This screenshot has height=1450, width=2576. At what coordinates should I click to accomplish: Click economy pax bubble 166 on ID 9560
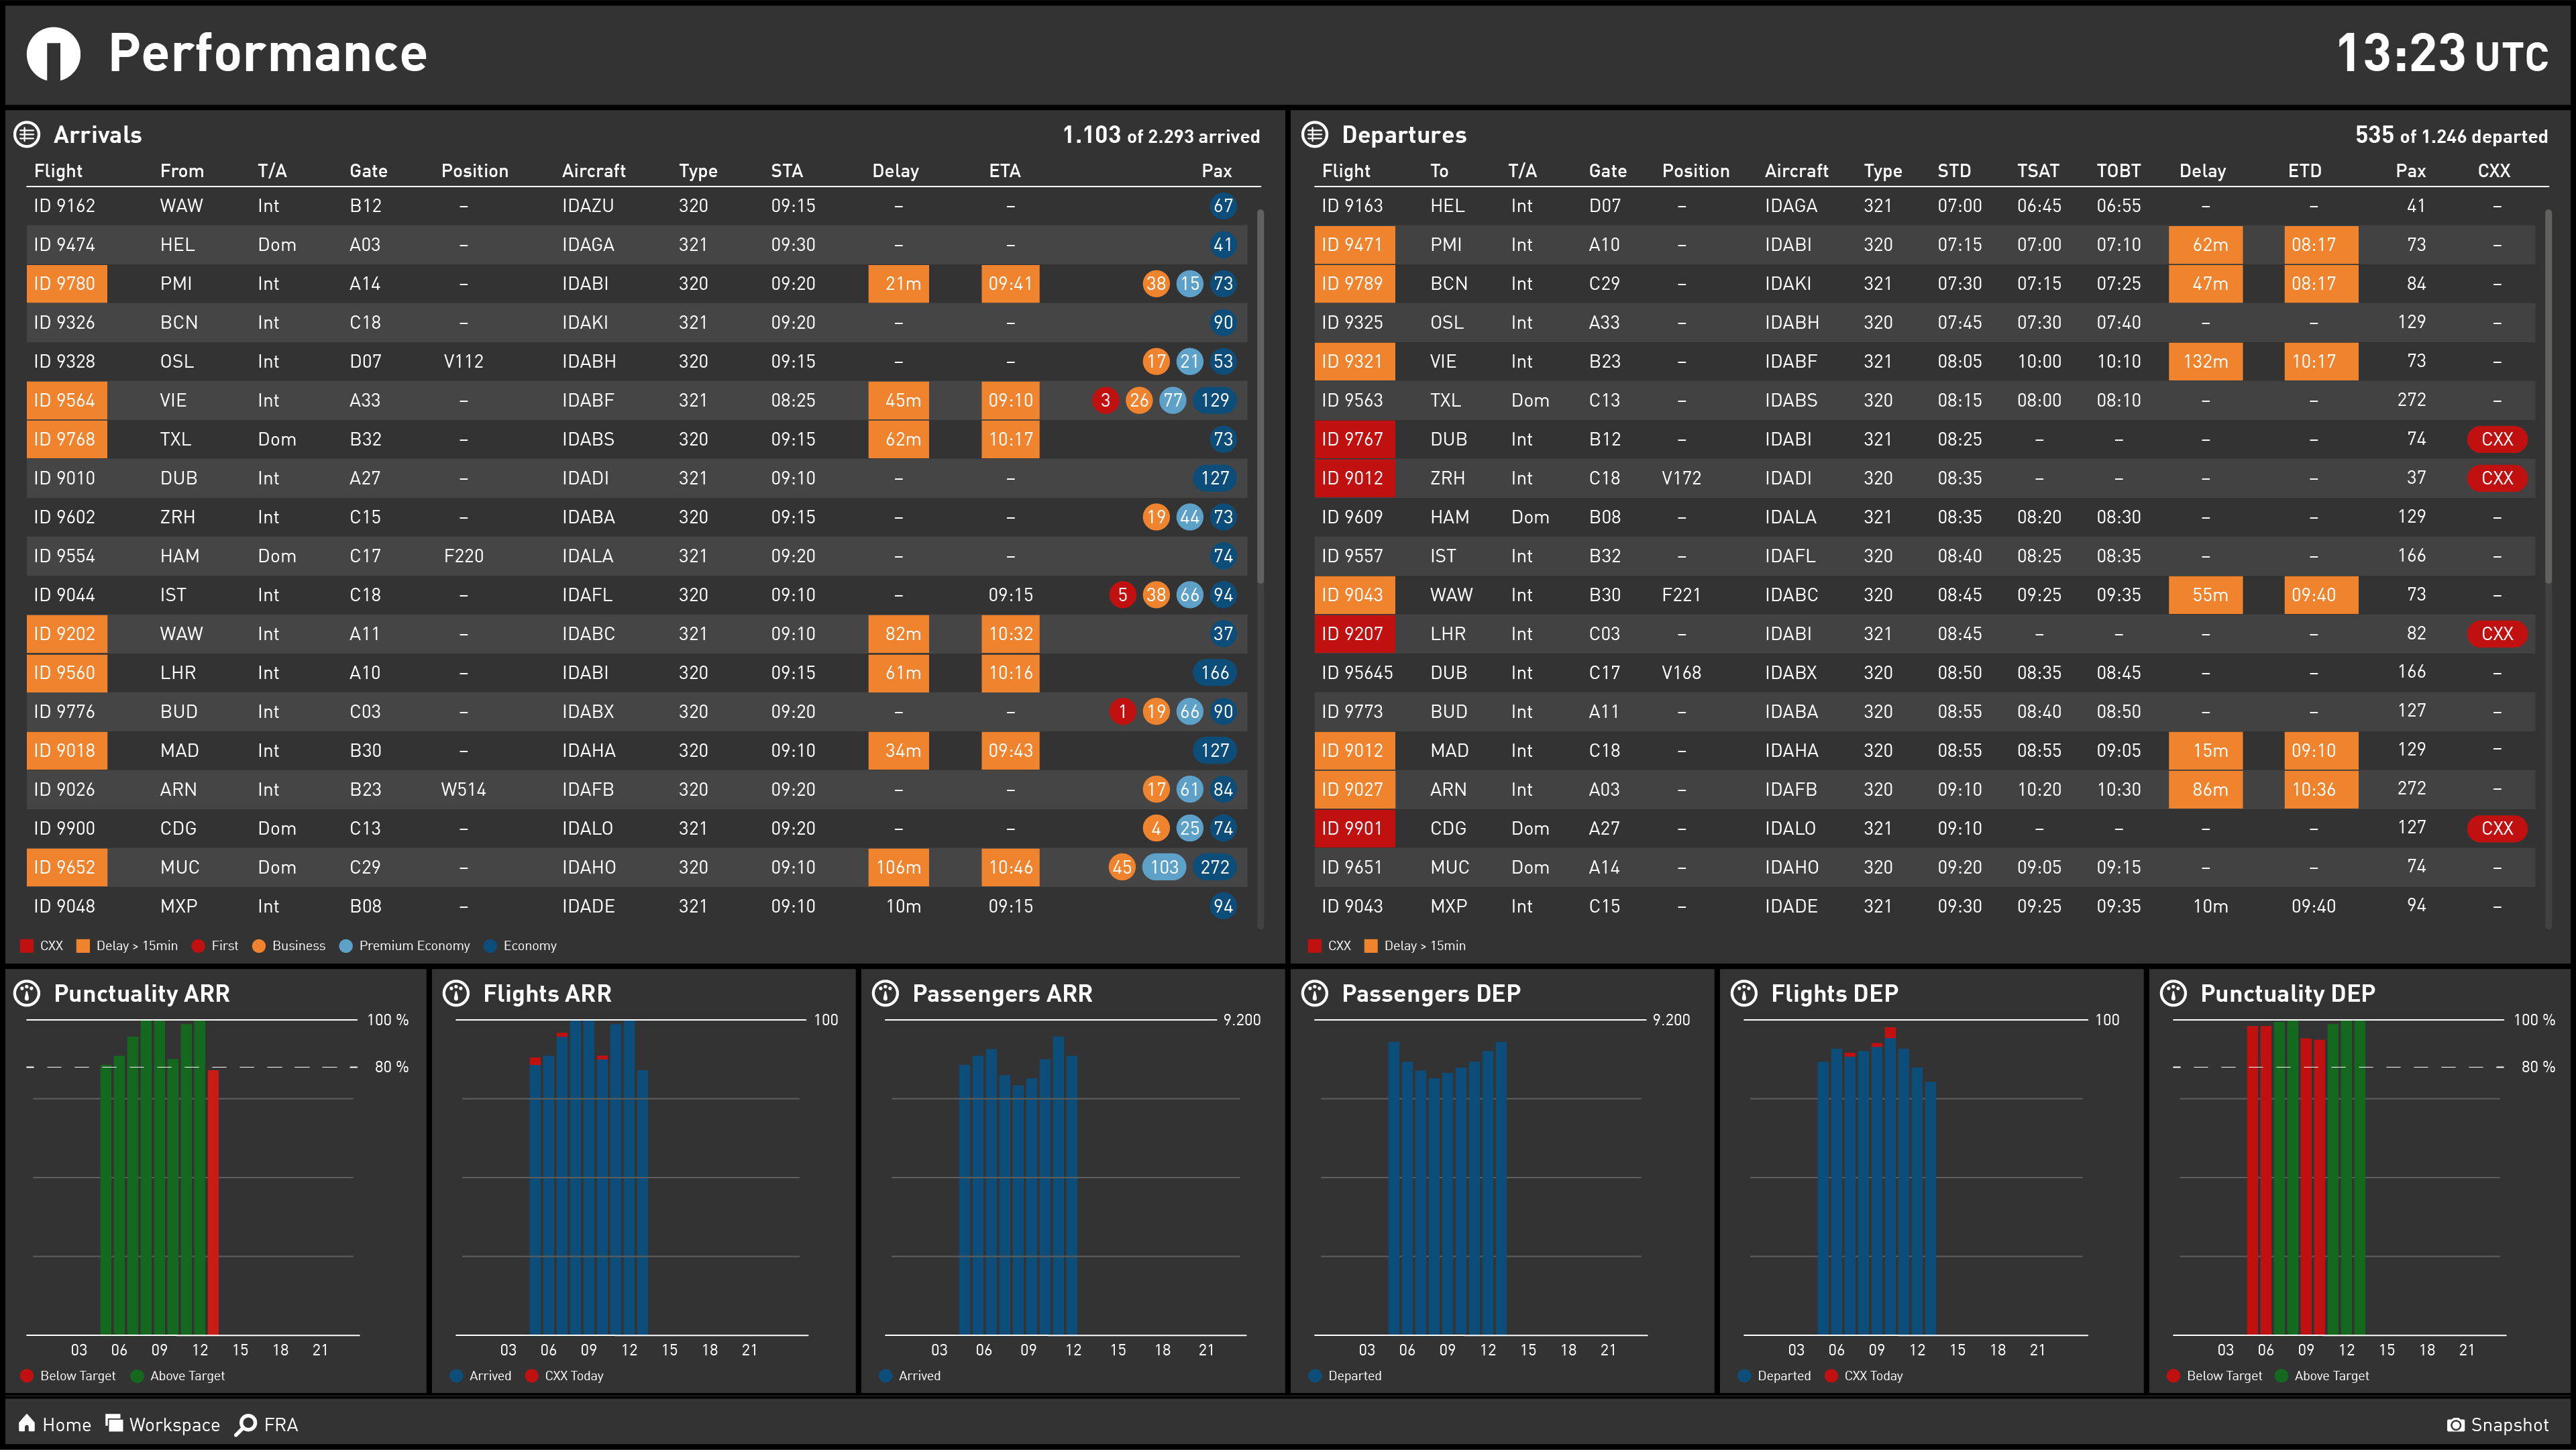[x=1215, y=673]
